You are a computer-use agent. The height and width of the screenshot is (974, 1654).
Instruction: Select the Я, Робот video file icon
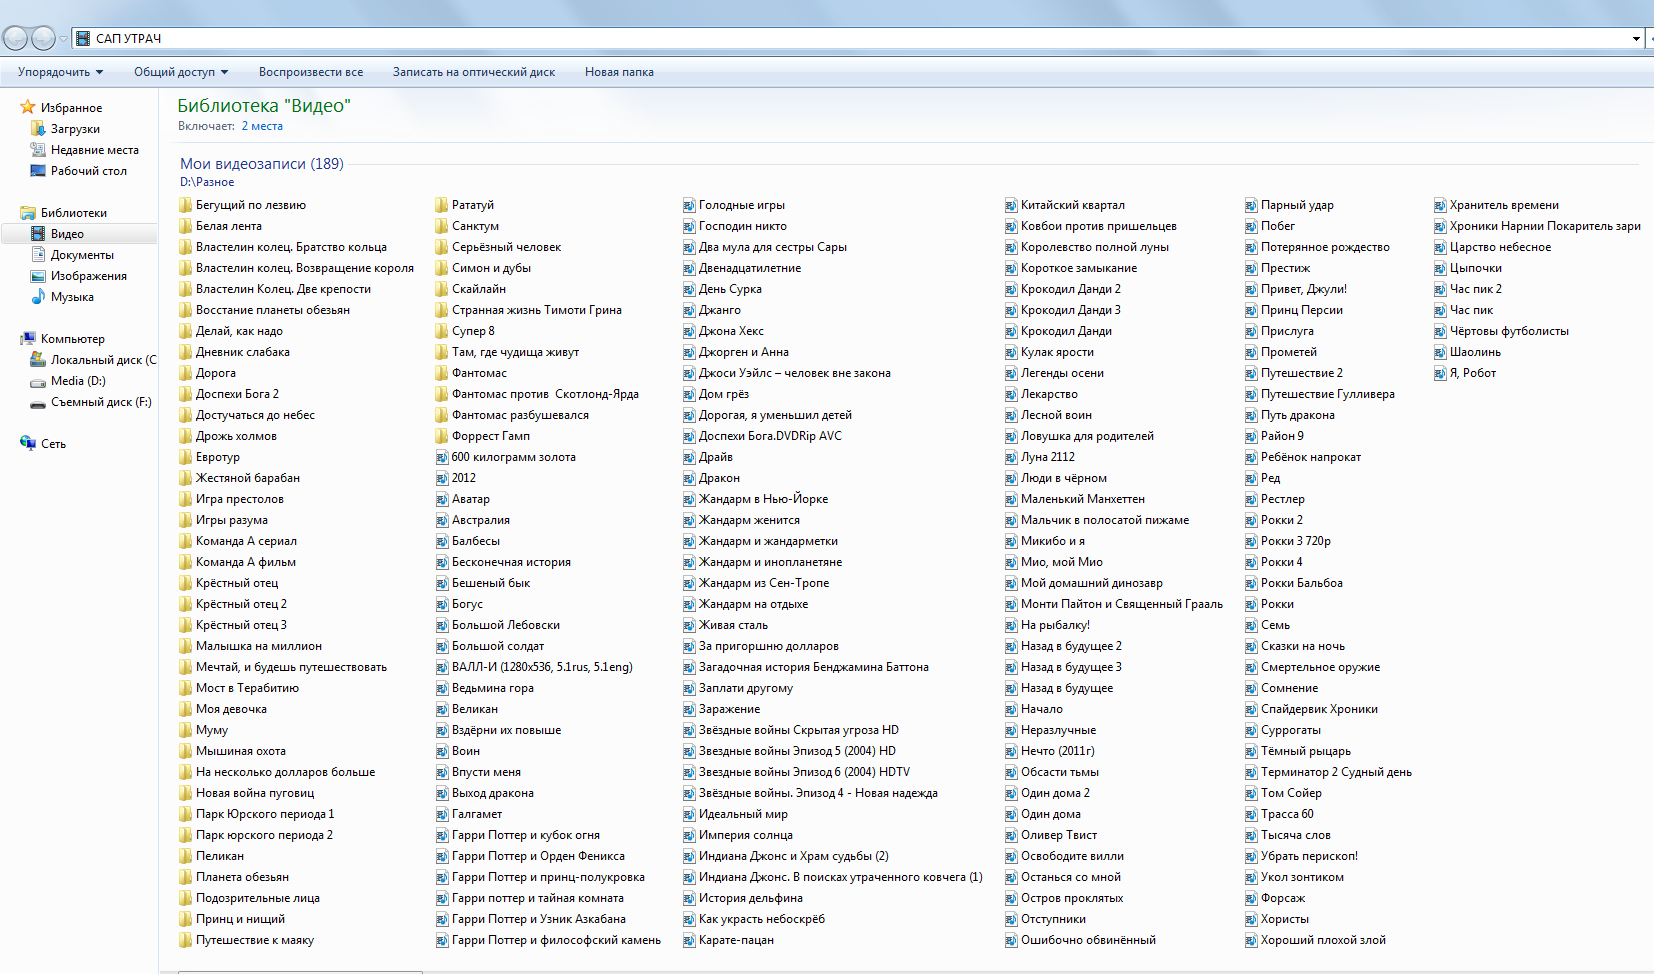[1440, 373]
